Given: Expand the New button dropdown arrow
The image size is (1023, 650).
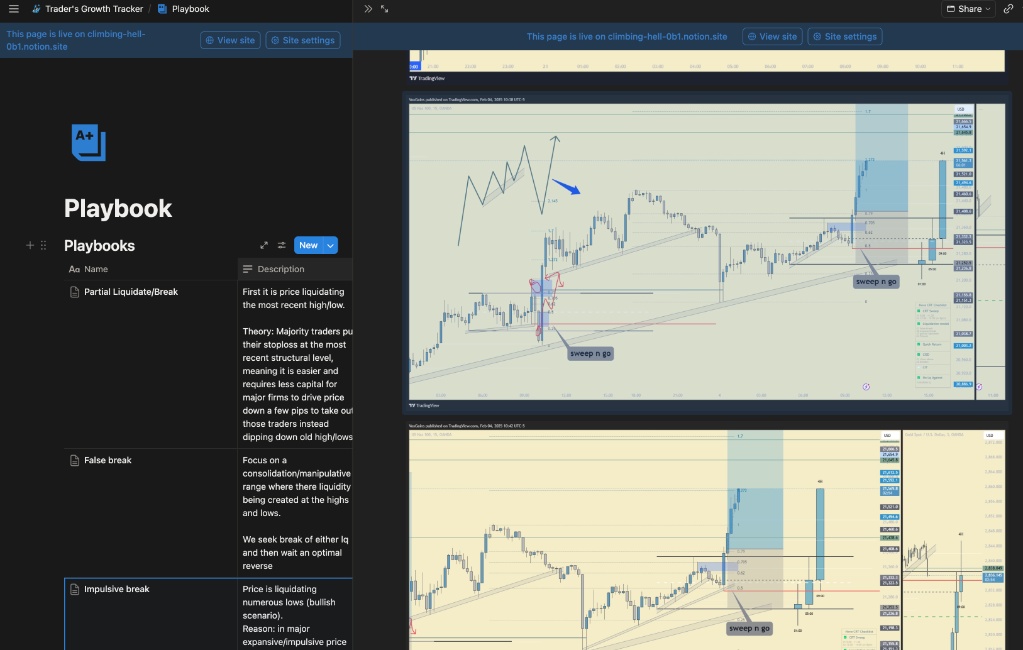Looking at the screenshot, I should click(331, 245).
